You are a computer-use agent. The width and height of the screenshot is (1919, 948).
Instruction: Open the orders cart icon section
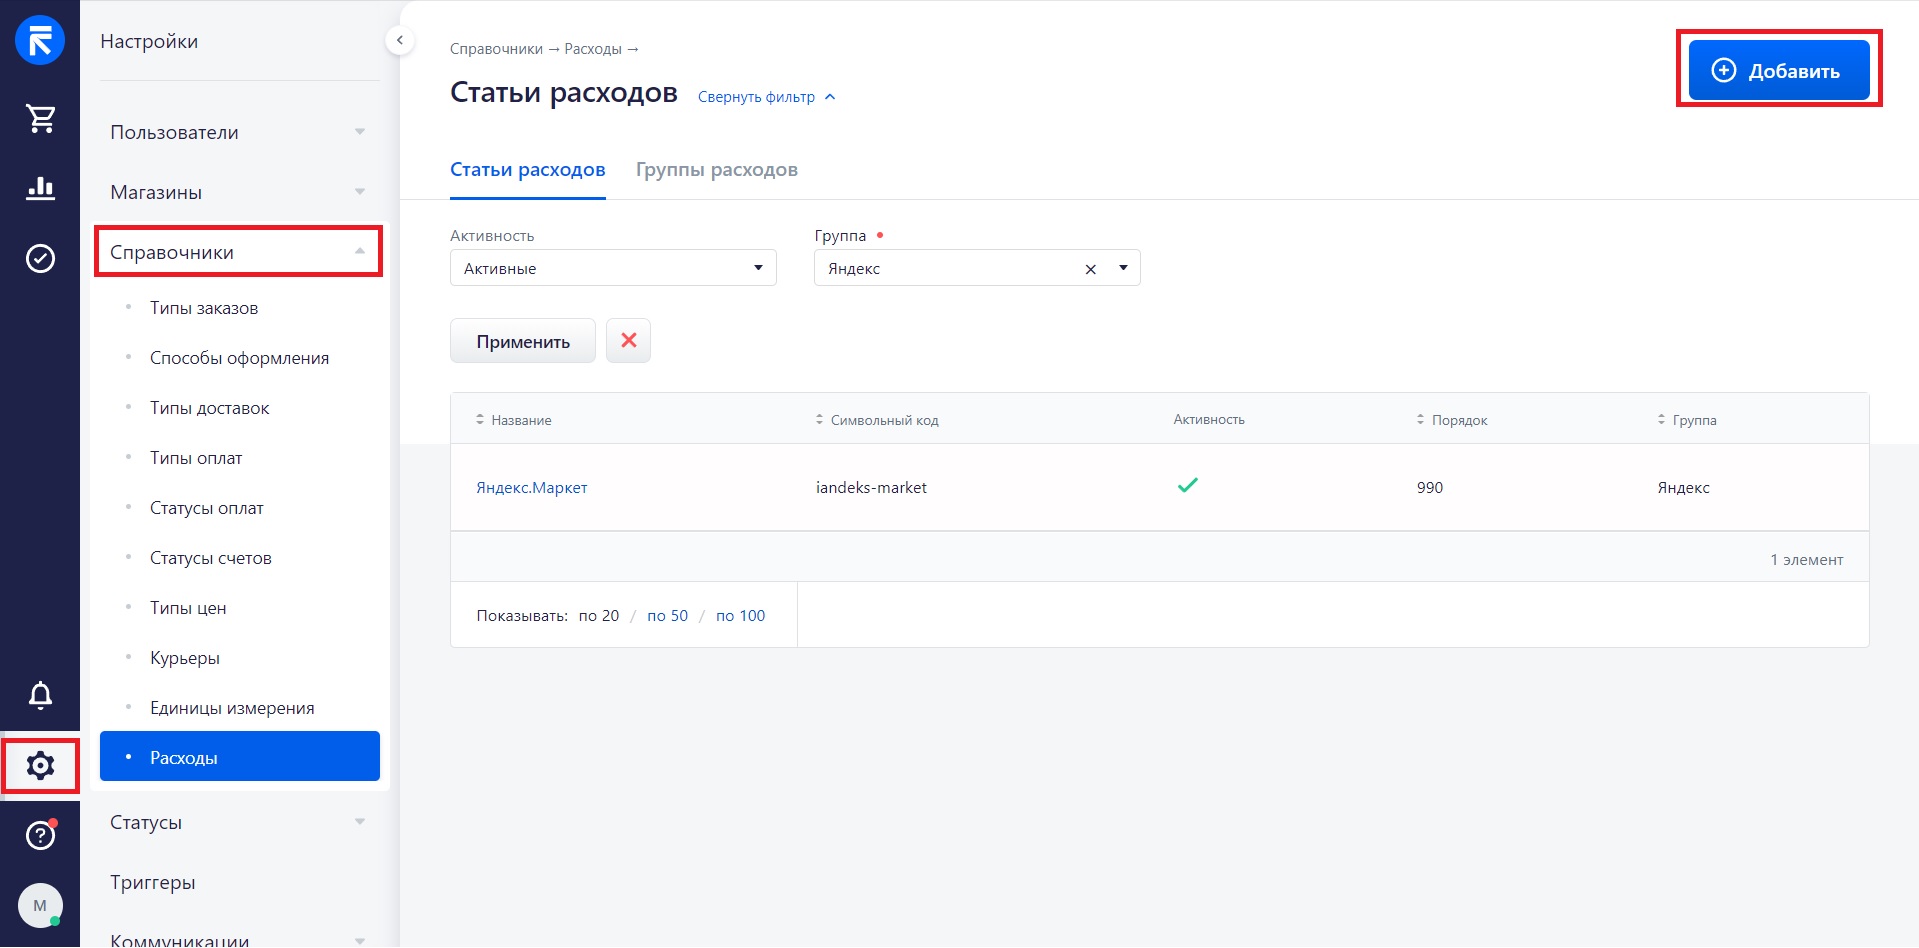[40, 118]
